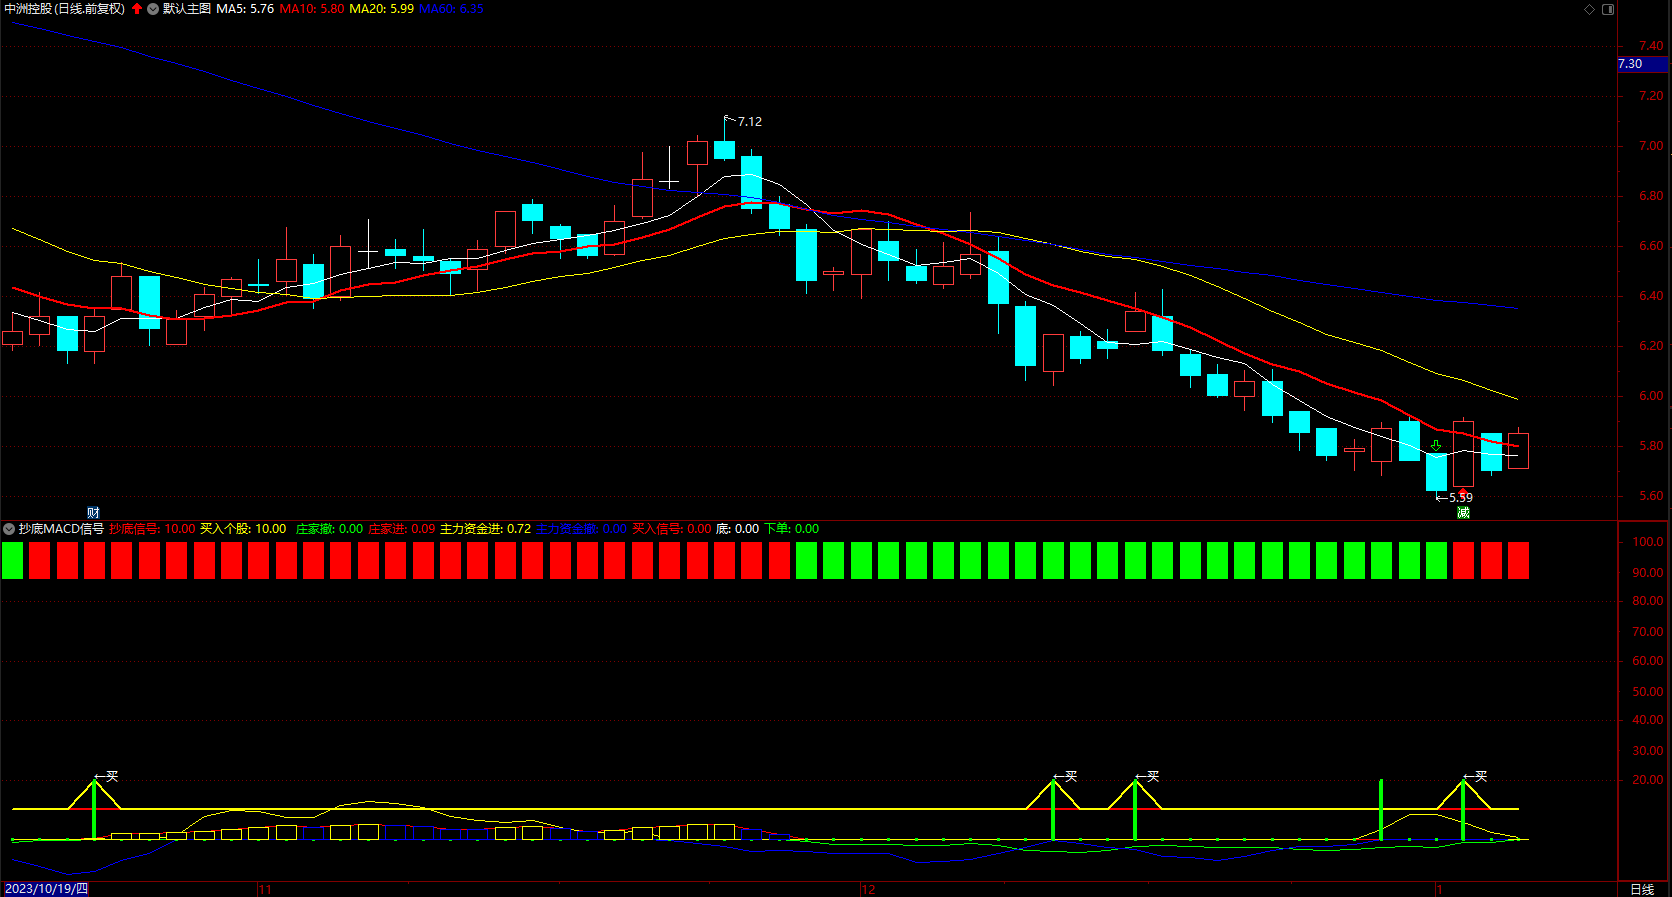1672x897 pixels.
Task: Click the diamond icon at top right
Action: click(x=1590, y=9)
